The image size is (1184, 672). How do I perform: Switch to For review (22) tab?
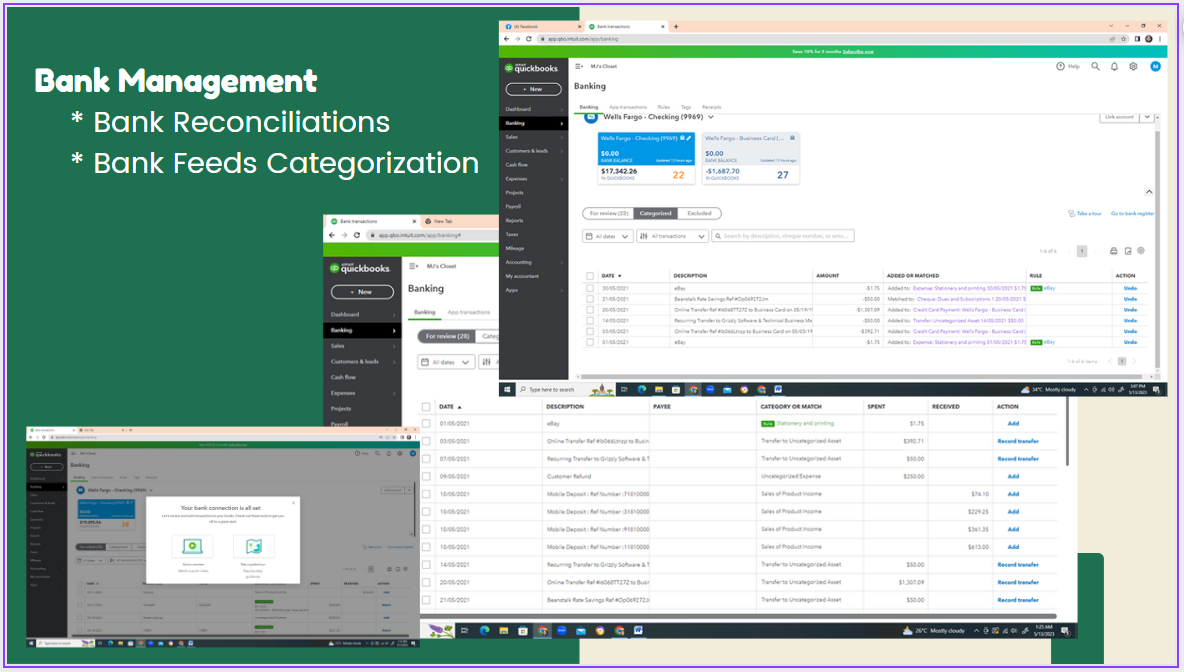609,214
